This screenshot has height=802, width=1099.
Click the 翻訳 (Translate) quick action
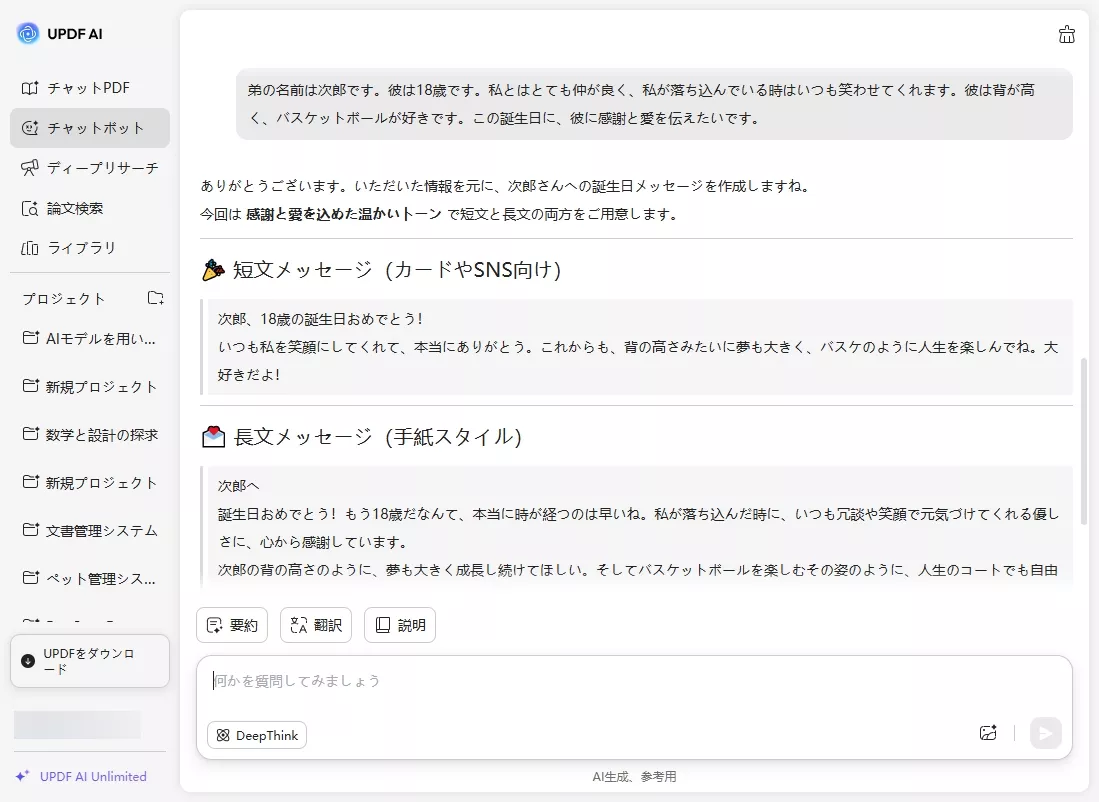[x=315, y=625]
